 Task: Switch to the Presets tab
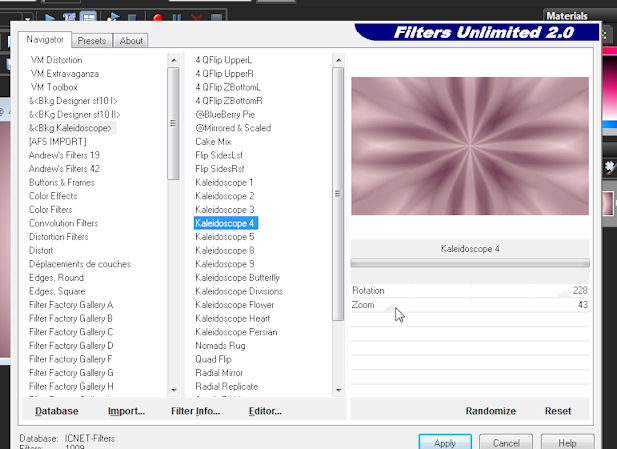pyautogui.click(x=92, y=41)
